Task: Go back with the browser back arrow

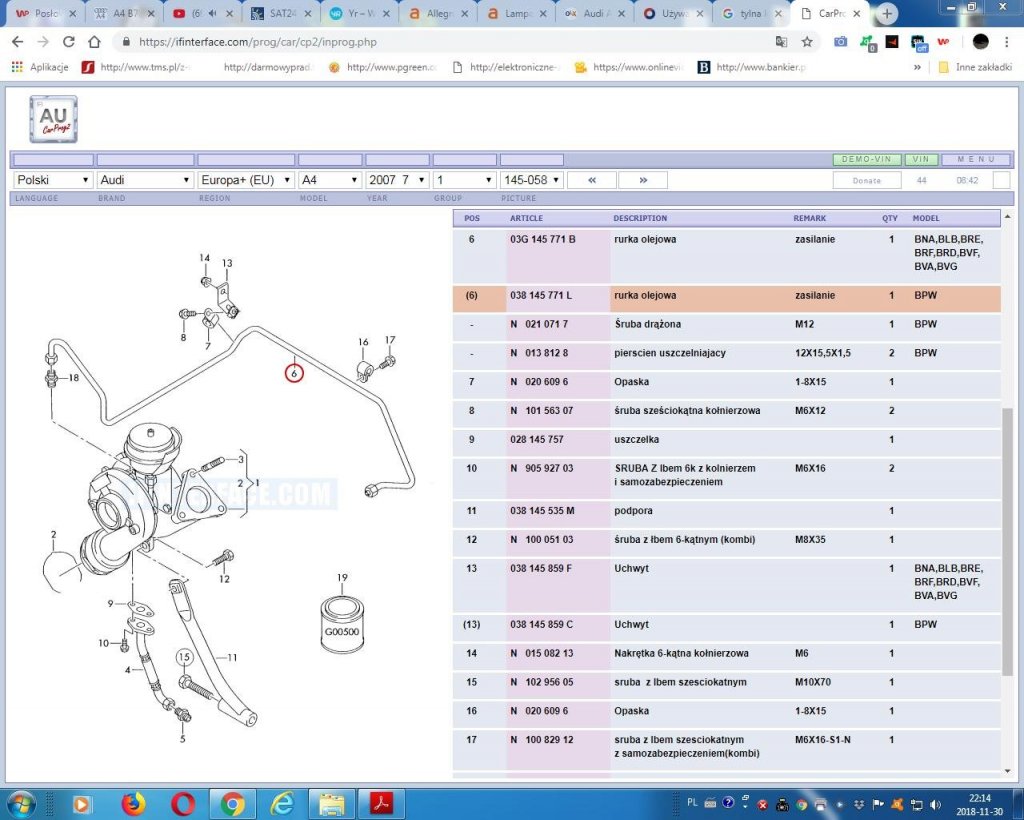Action: 17,42
